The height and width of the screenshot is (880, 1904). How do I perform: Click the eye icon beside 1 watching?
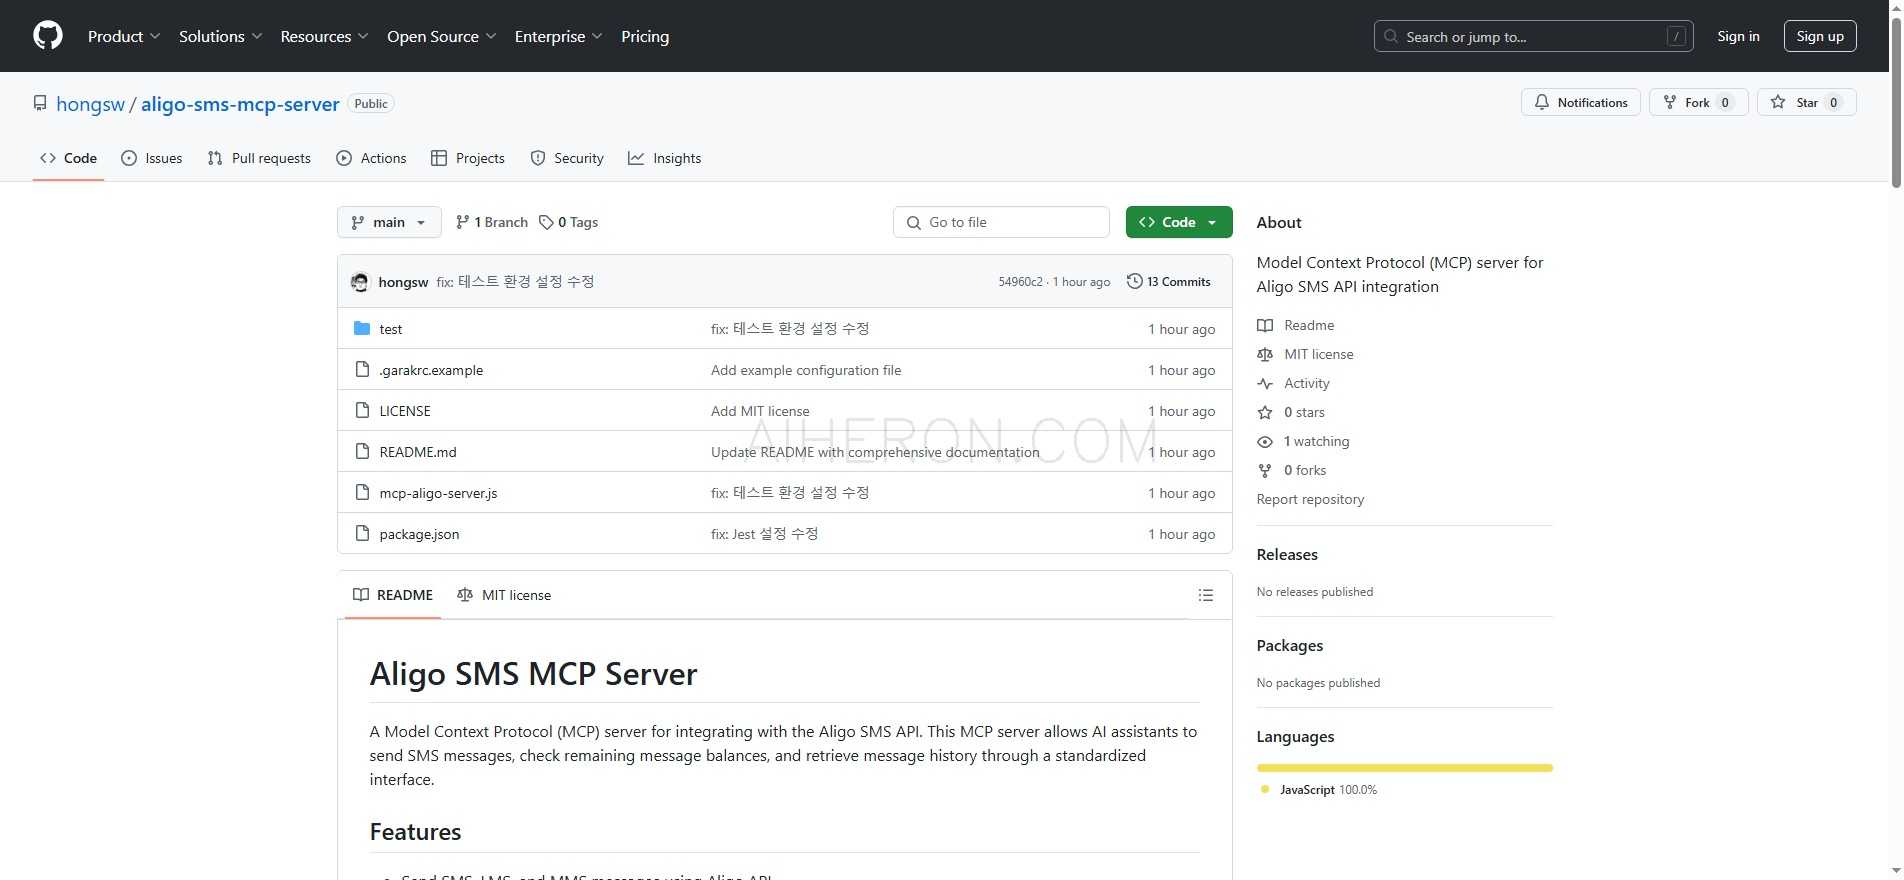1265,441
